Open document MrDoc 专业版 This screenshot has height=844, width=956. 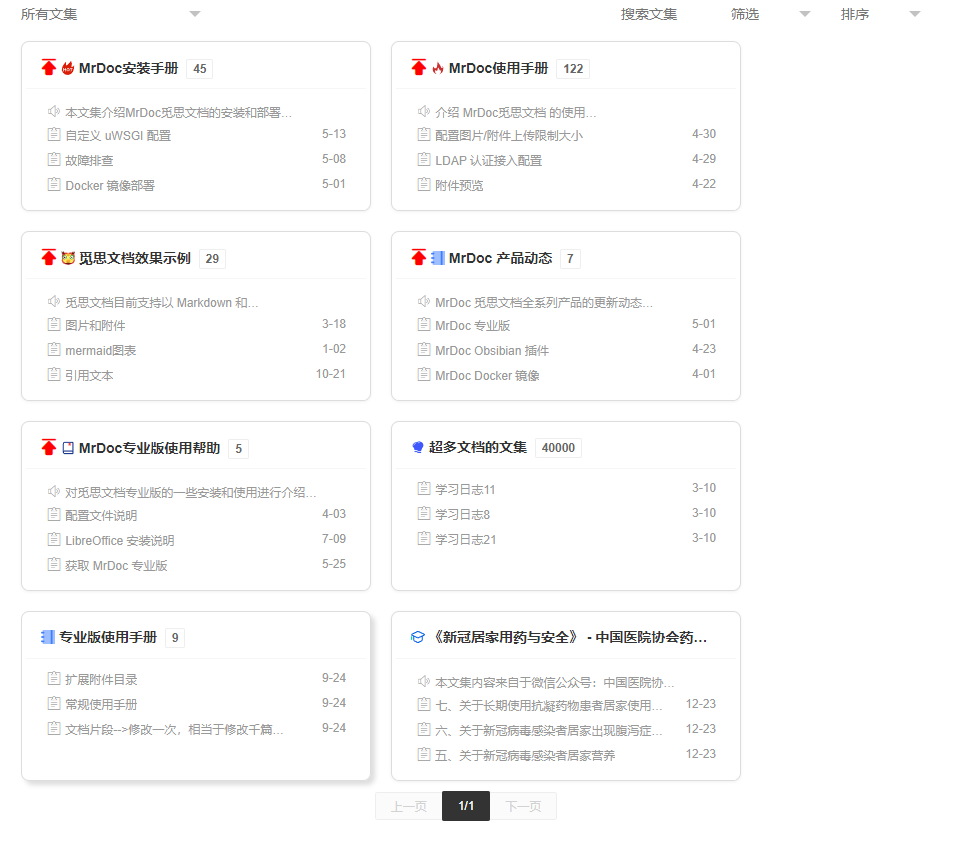473,326
